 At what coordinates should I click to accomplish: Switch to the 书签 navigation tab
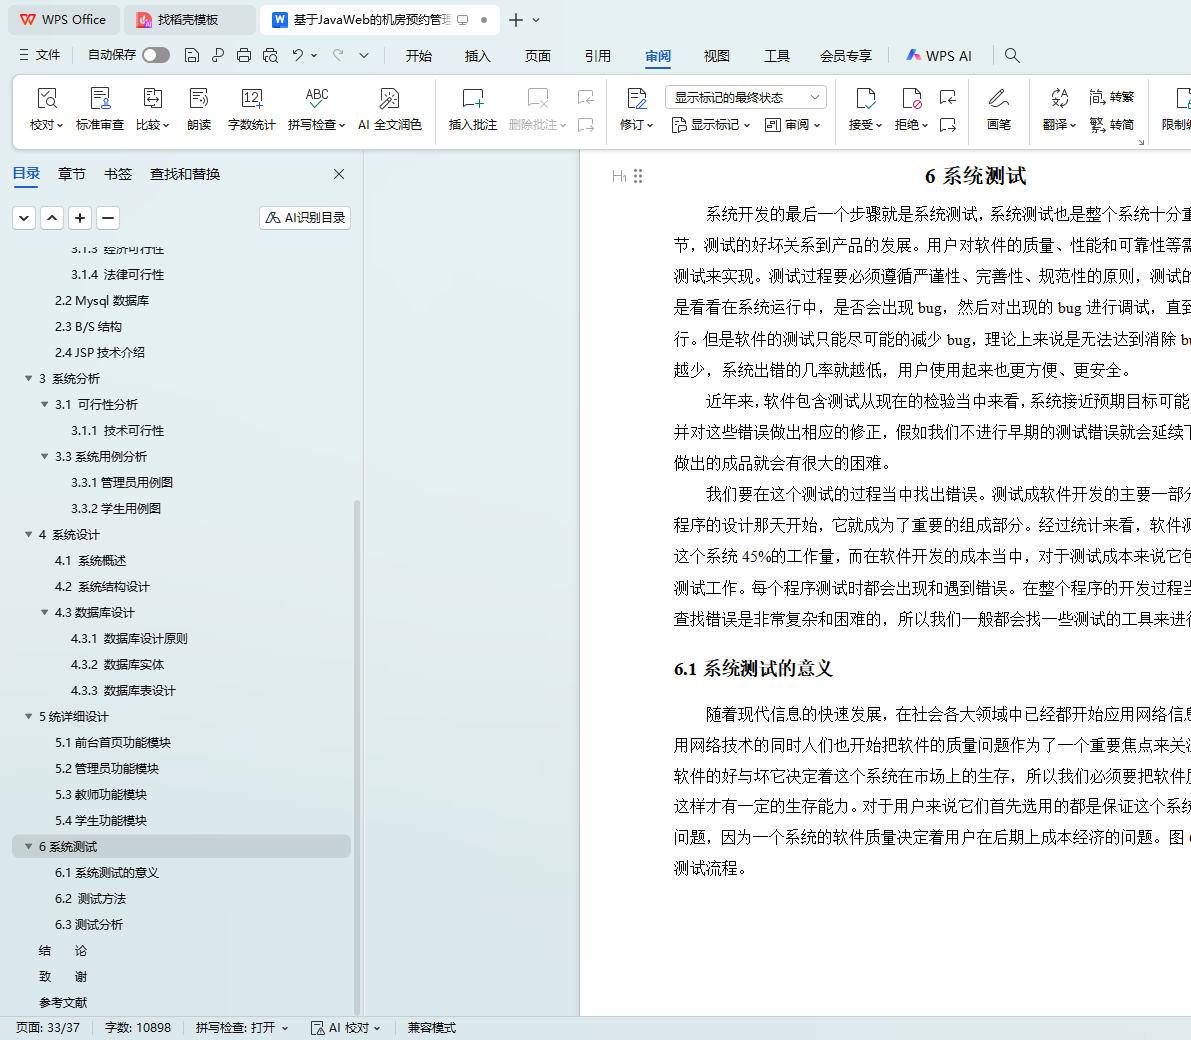tap(118, 174)
